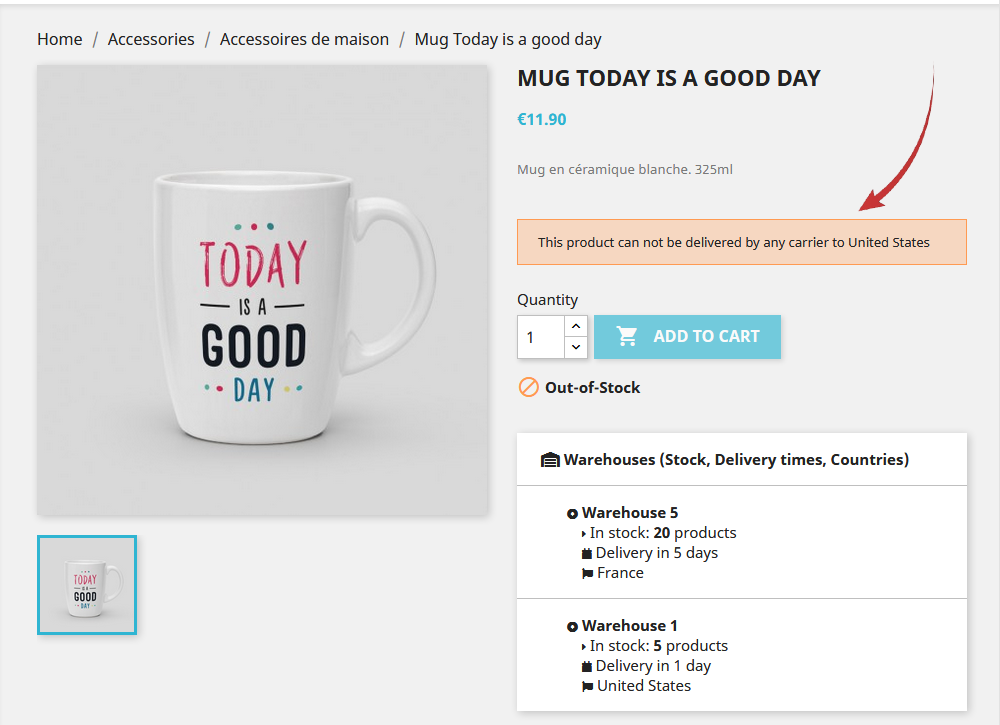Click the France flag icon
Viewport: 1000px width, 725px height.
tap(587, 574)
